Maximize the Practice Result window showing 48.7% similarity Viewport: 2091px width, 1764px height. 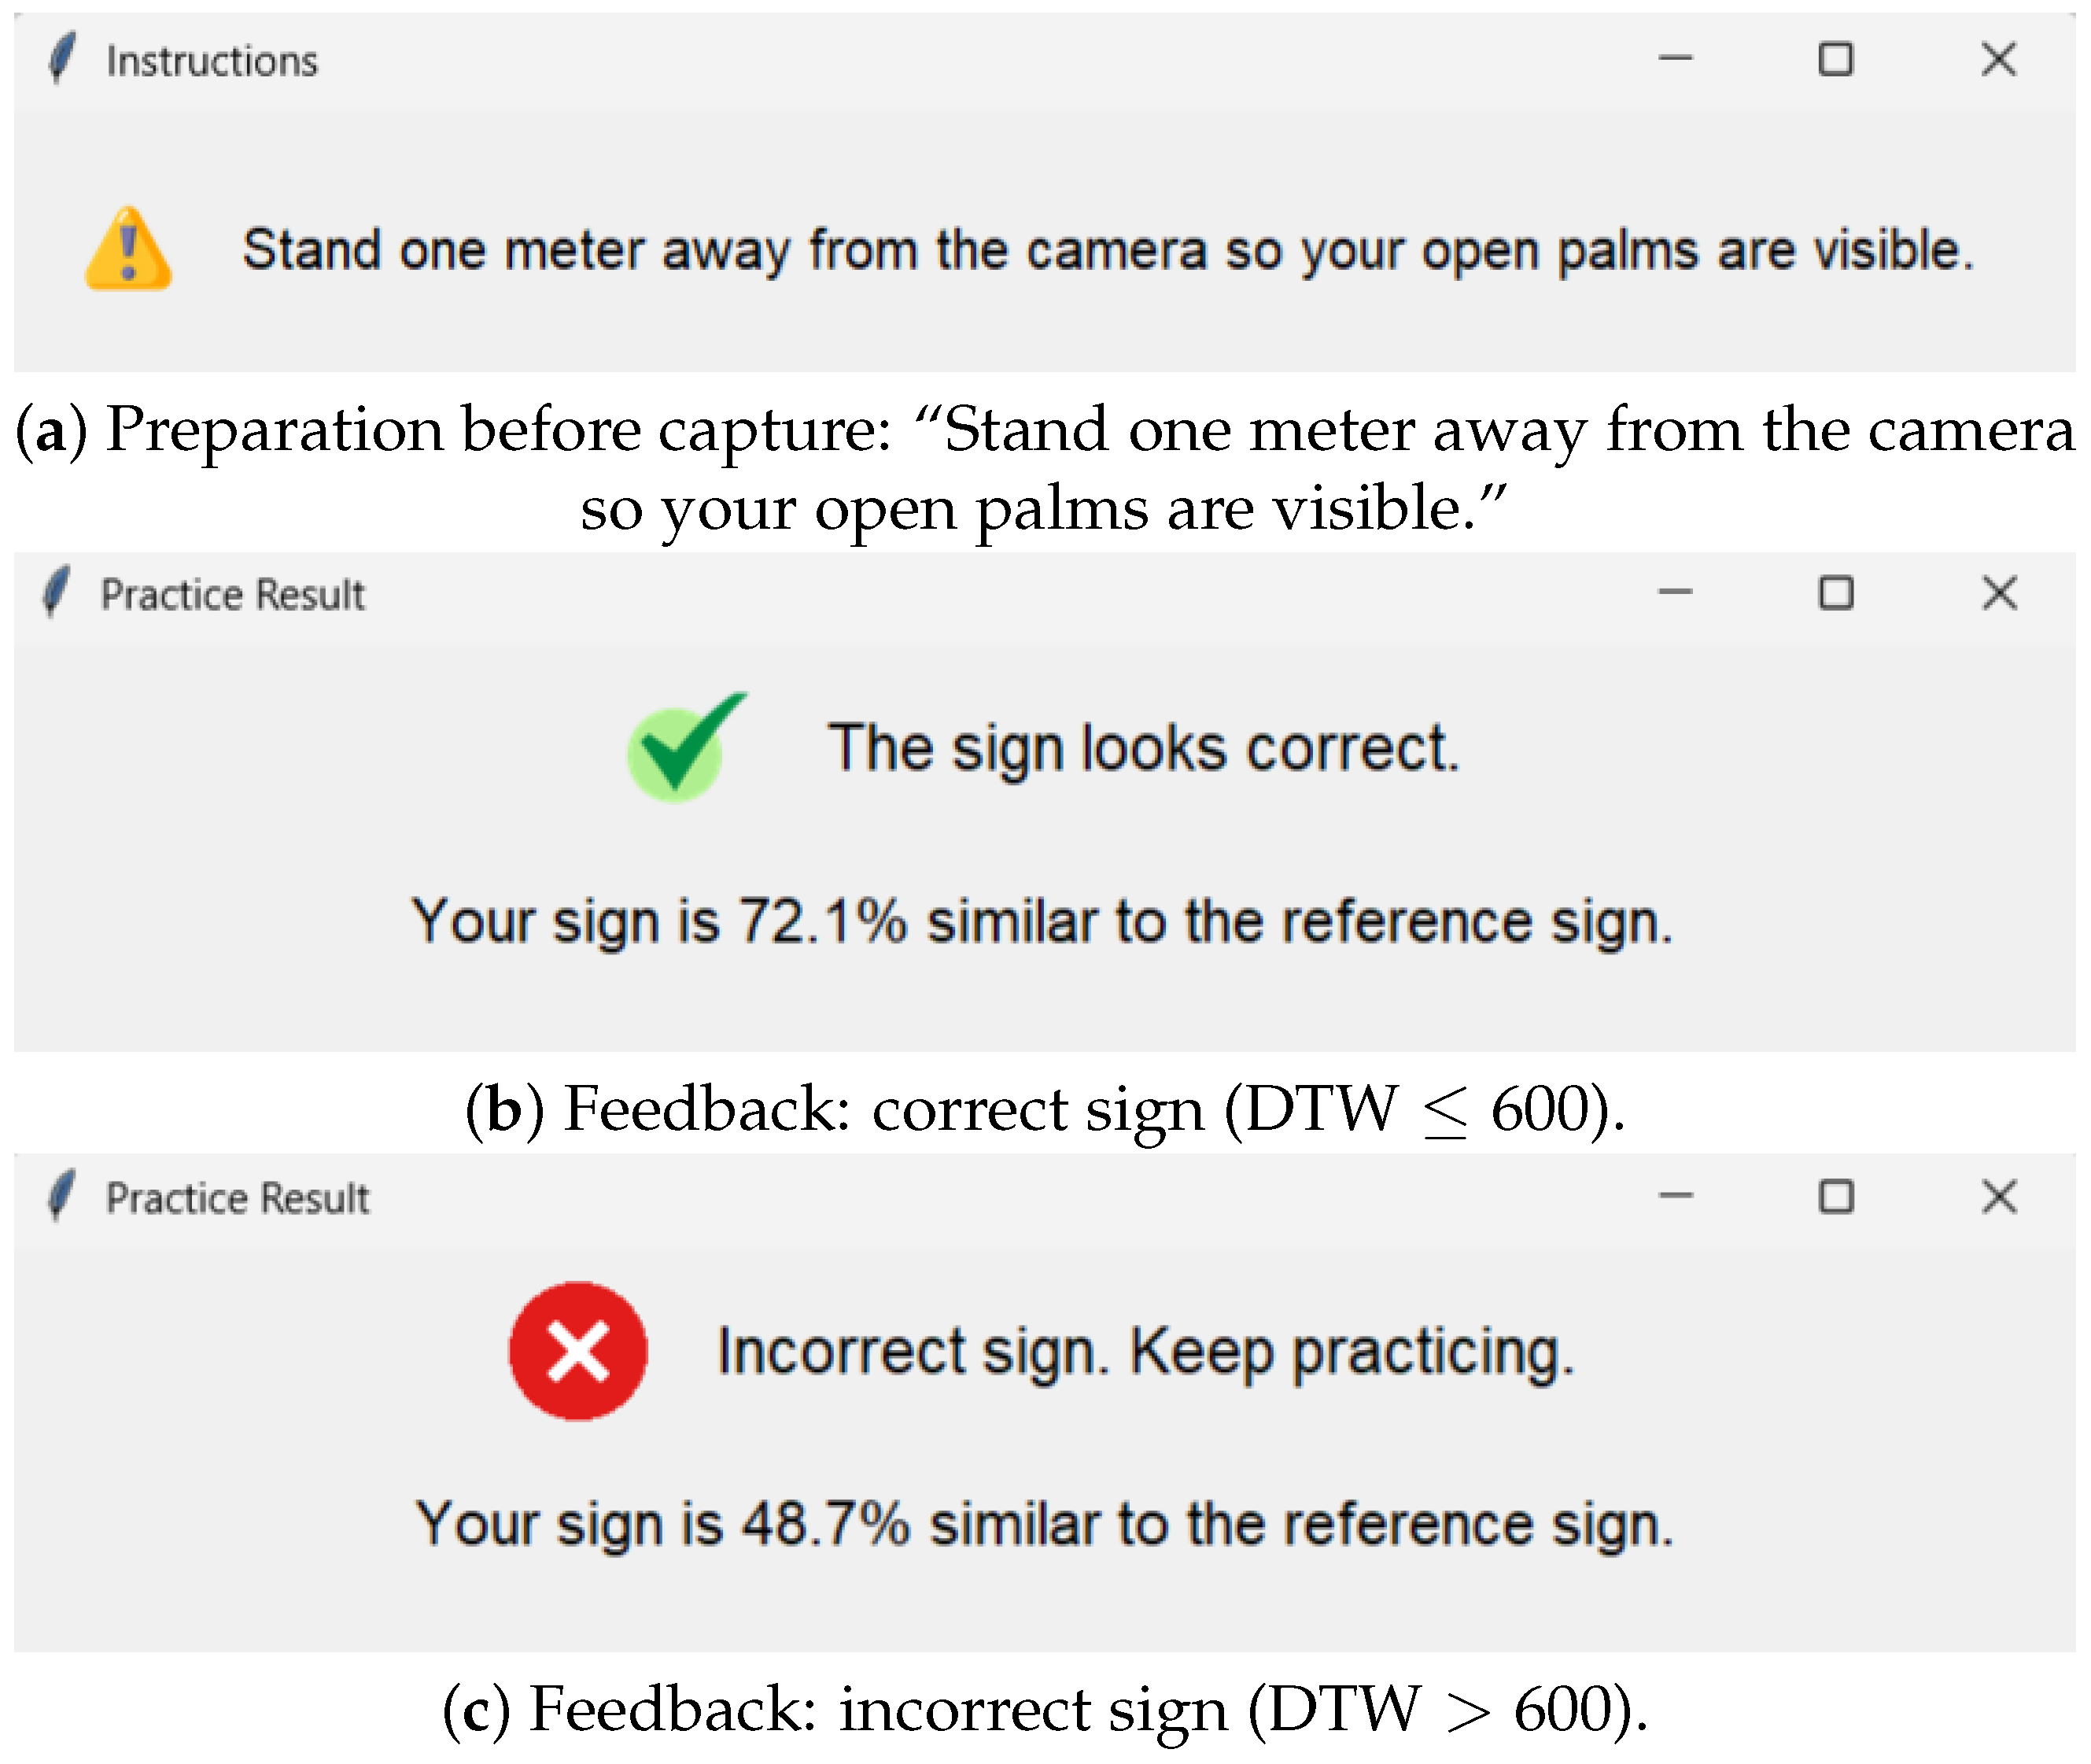pyautogui.click(x=1835, y=1196)
